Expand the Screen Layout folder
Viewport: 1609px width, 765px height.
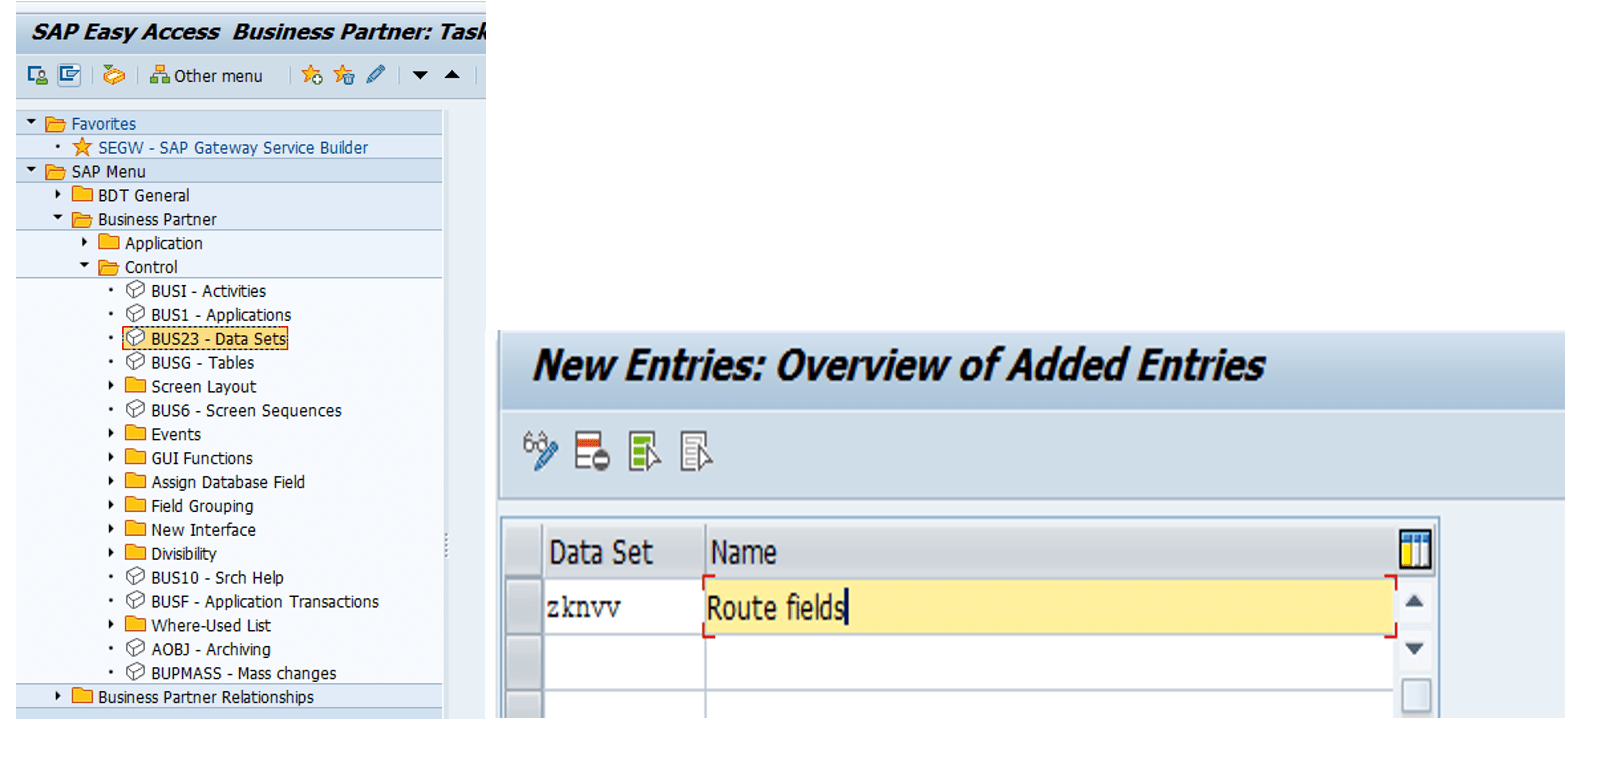pos(111,386)
